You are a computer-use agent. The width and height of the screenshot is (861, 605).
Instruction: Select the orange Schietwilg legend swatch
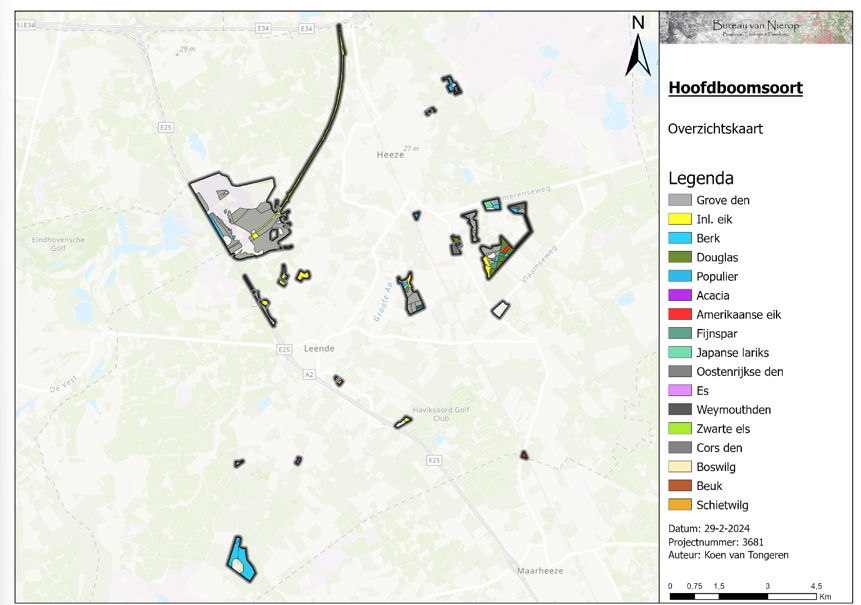click(x=679, y=505)
